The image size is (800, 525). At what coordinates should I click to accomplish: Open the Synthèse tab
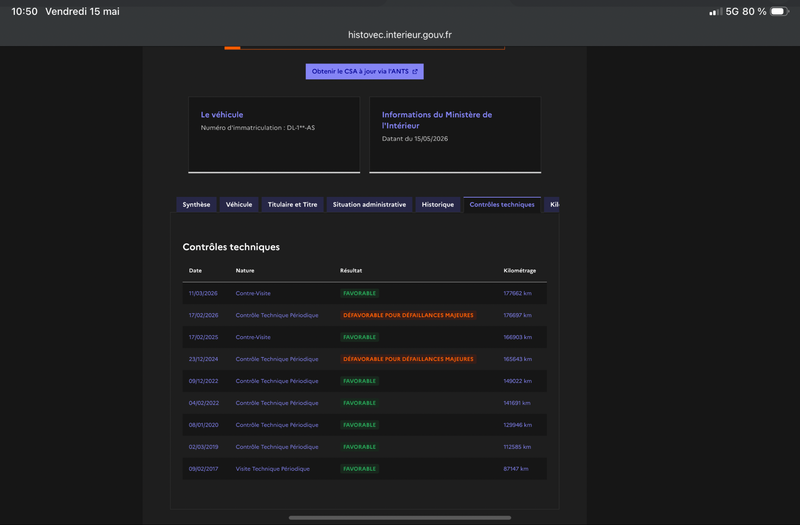196,205
